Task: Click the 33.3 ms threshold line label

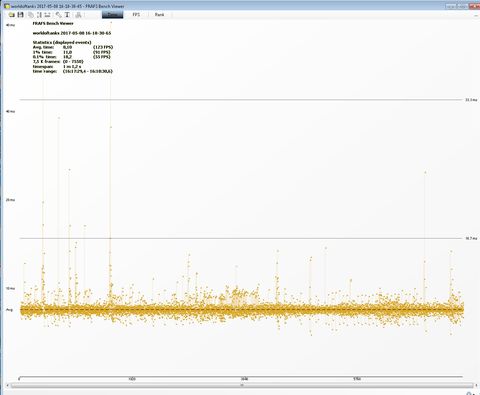Action: (471, 100)
